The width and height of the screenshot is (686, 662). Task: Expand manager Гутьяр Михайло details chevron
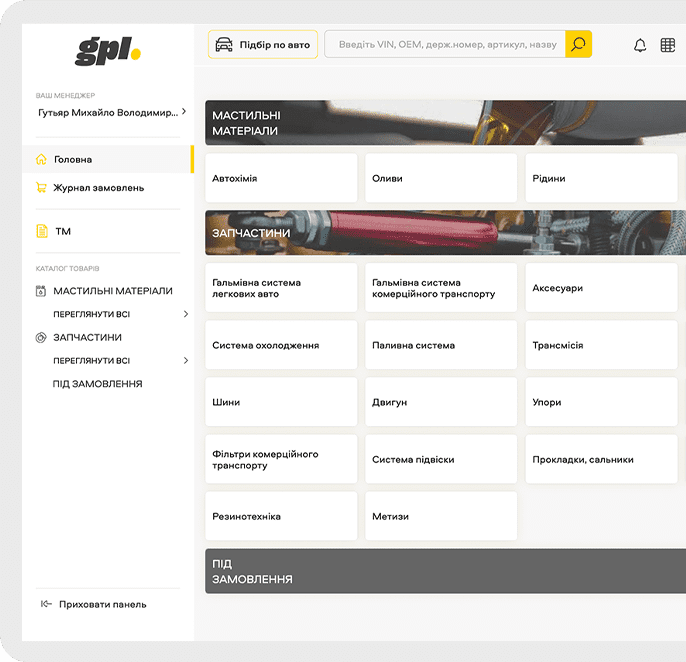click(184, 112)
